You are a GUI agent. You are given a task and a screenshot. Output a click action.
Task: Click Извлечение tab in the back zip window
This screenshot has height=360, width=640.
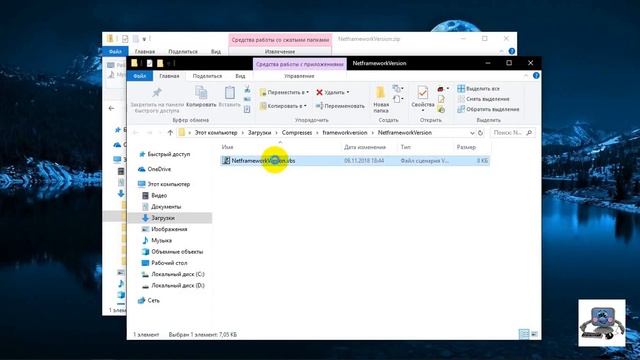point(280,52)
